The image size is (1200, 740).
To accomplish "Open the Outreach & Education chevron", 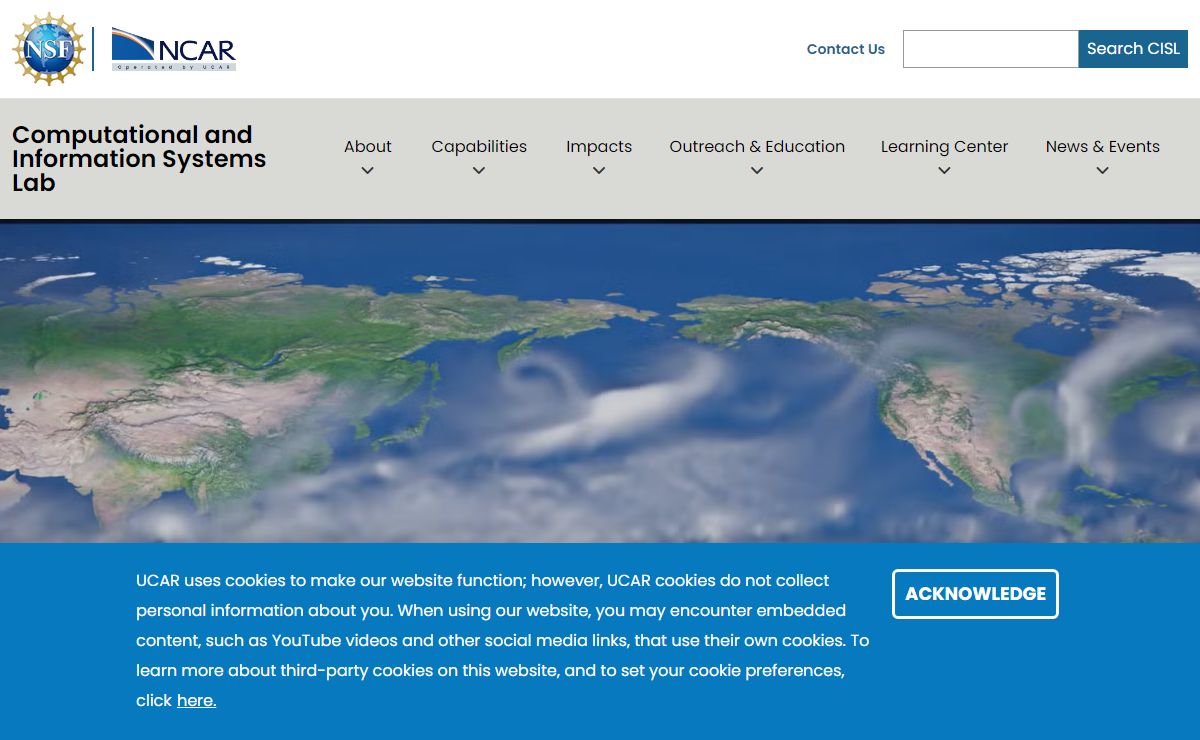I will click(757, 171).
